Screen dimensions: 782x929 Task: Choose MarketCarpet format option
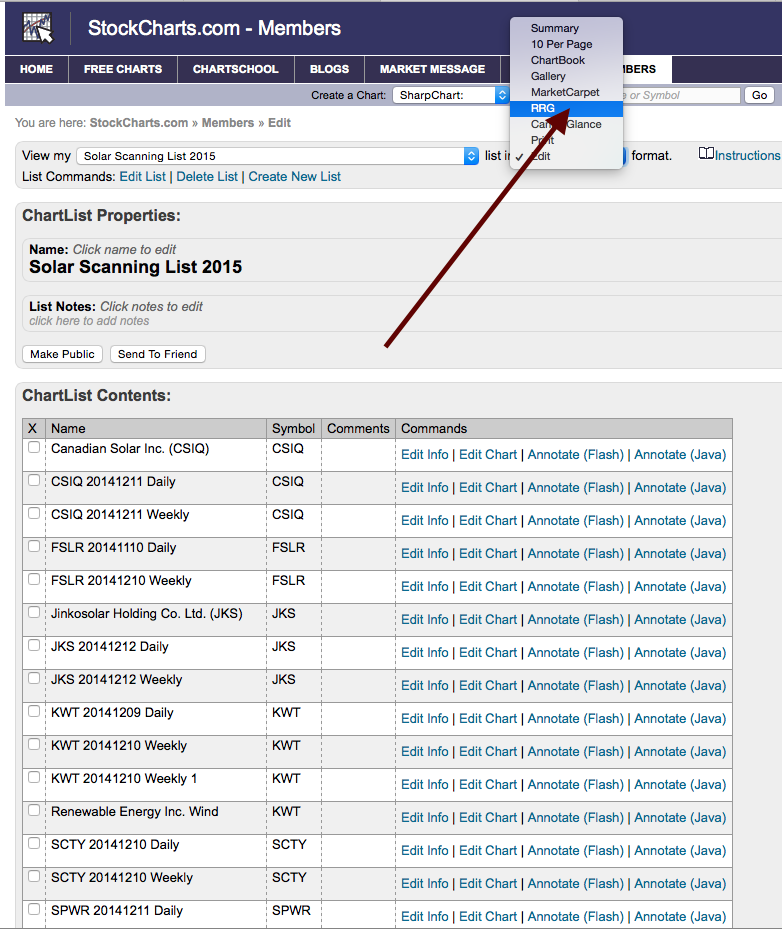565,92
